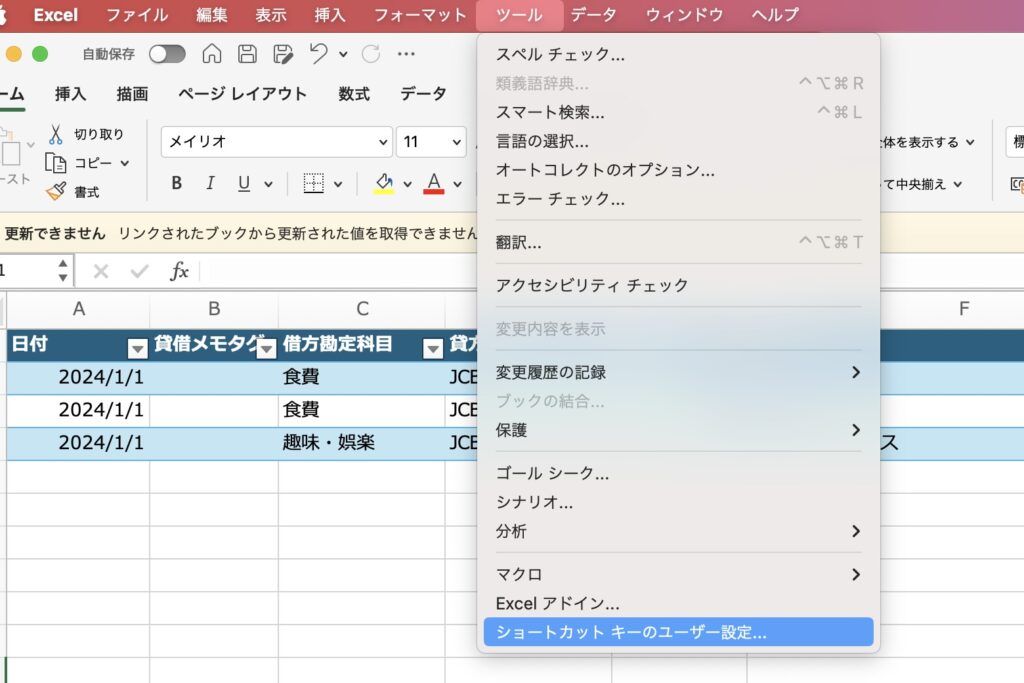Choose アクセシビリティ チェック menu item
This screenshot has height=683, width=1024.
[x=679, y=285]
